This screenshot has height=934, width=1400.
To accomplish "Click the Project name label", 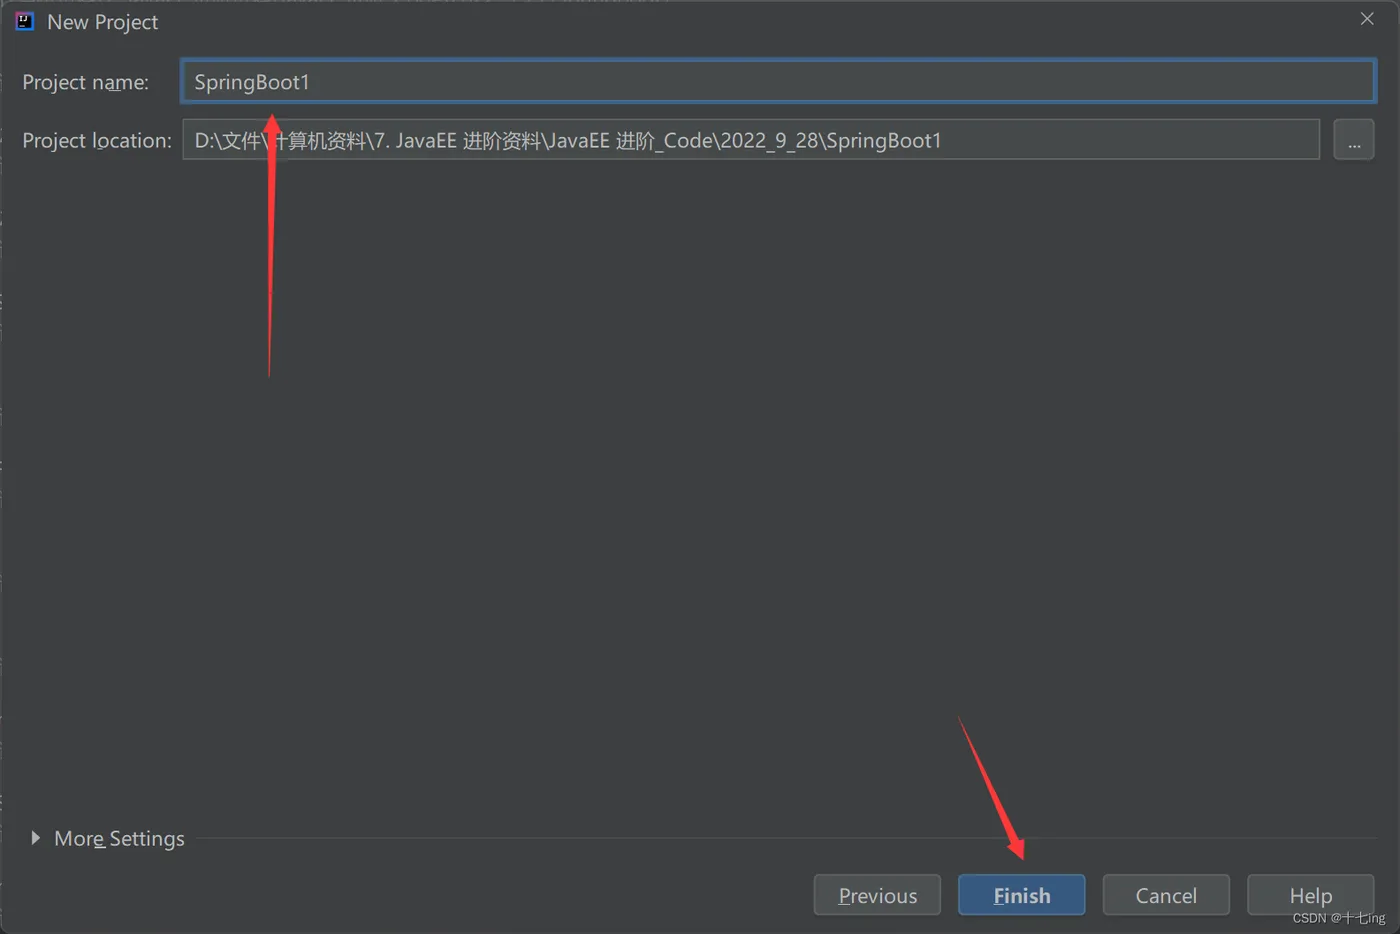I will [x=85, y=82].
